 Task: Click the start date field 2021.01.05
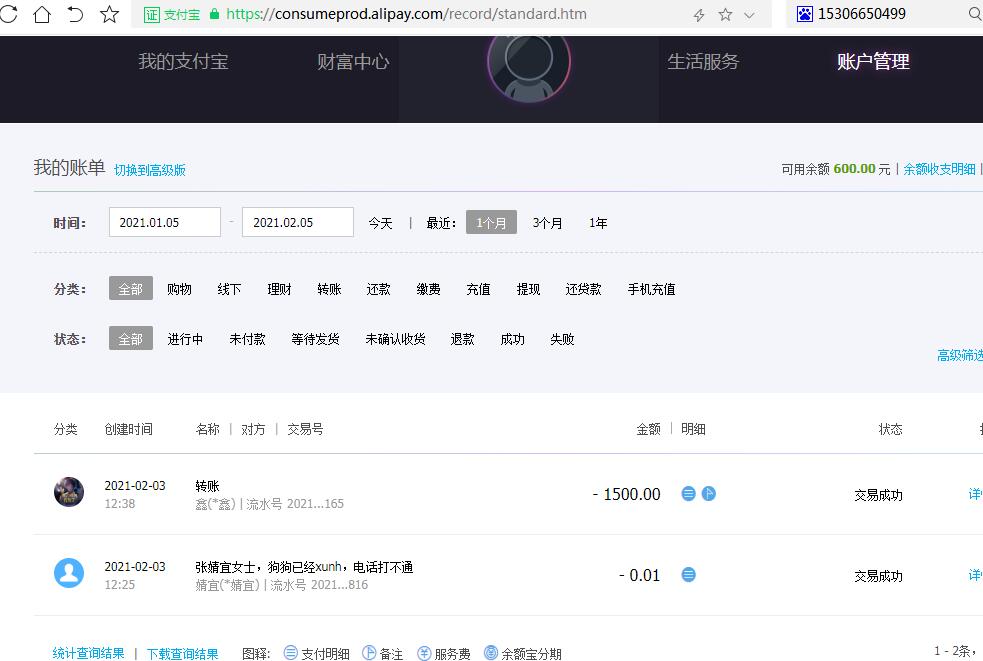coord(165,222)
